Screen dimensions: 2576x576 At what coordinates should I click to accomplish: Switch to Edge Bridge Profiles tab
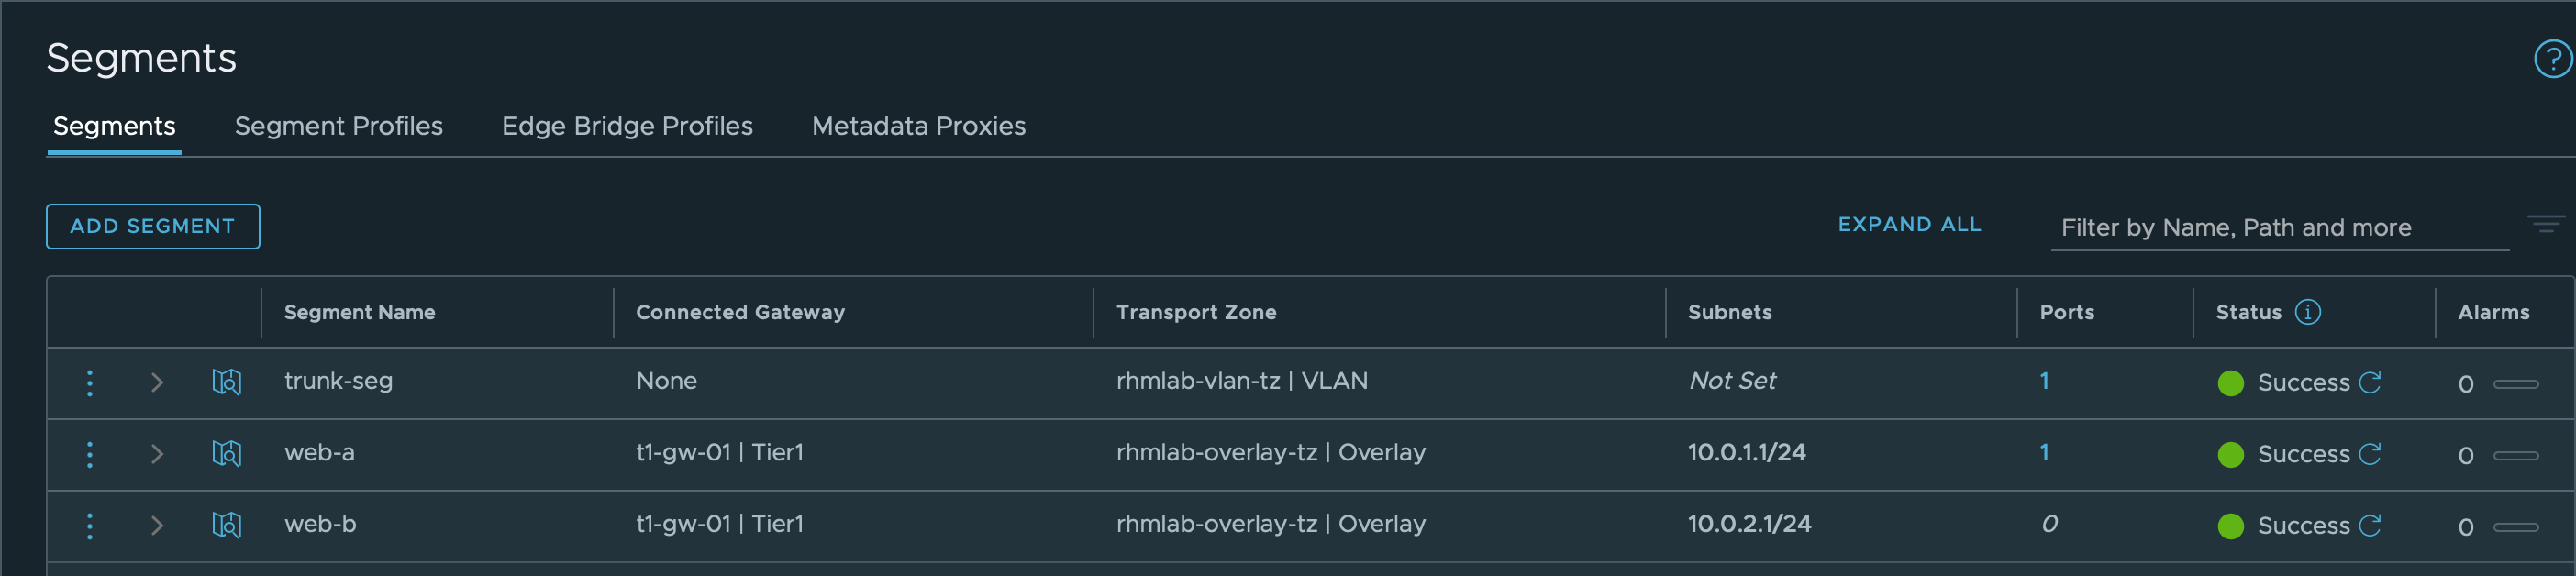pos(627,126)
